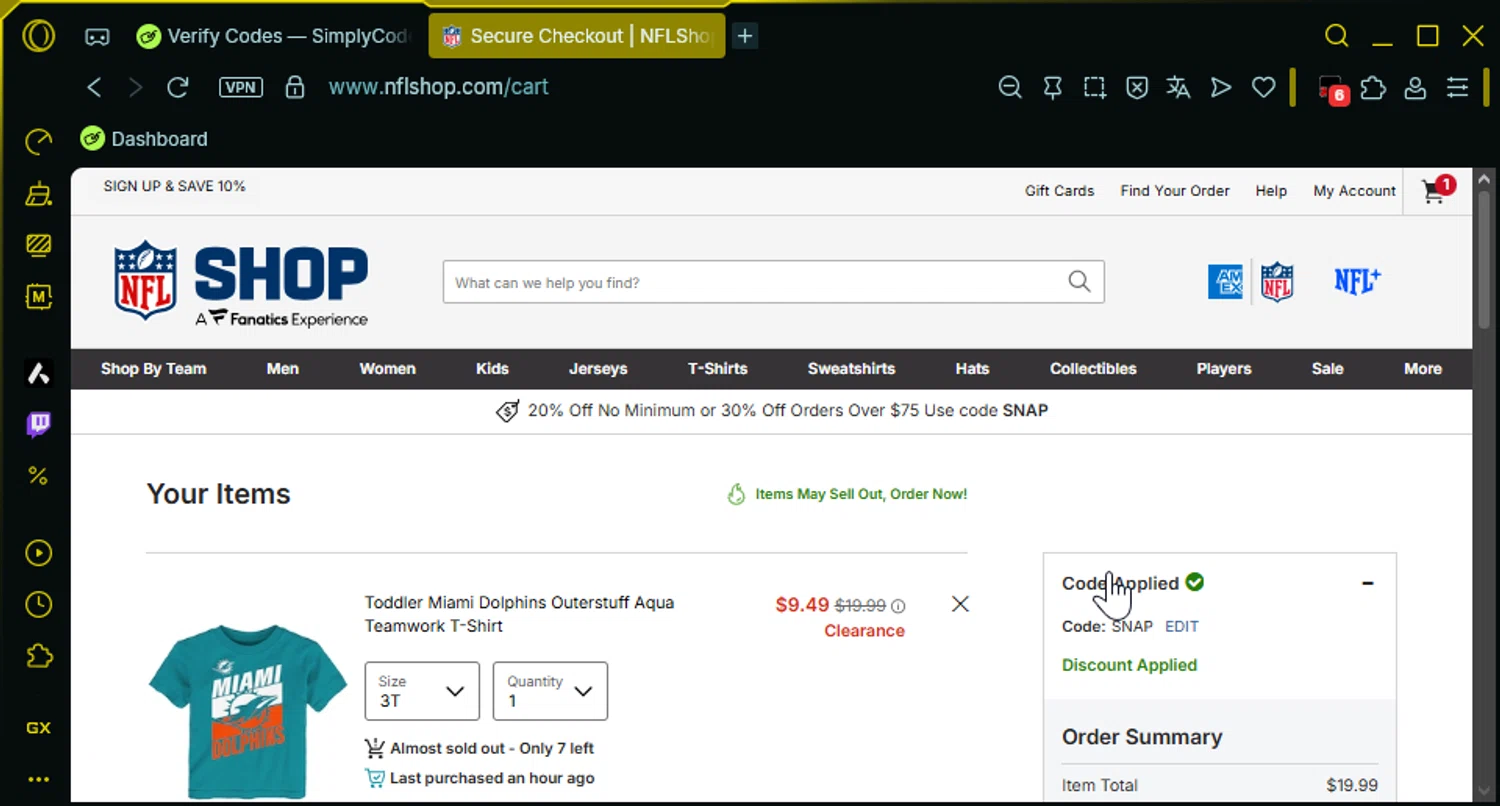
Task: View site security lock info
Action: point(294,87)
